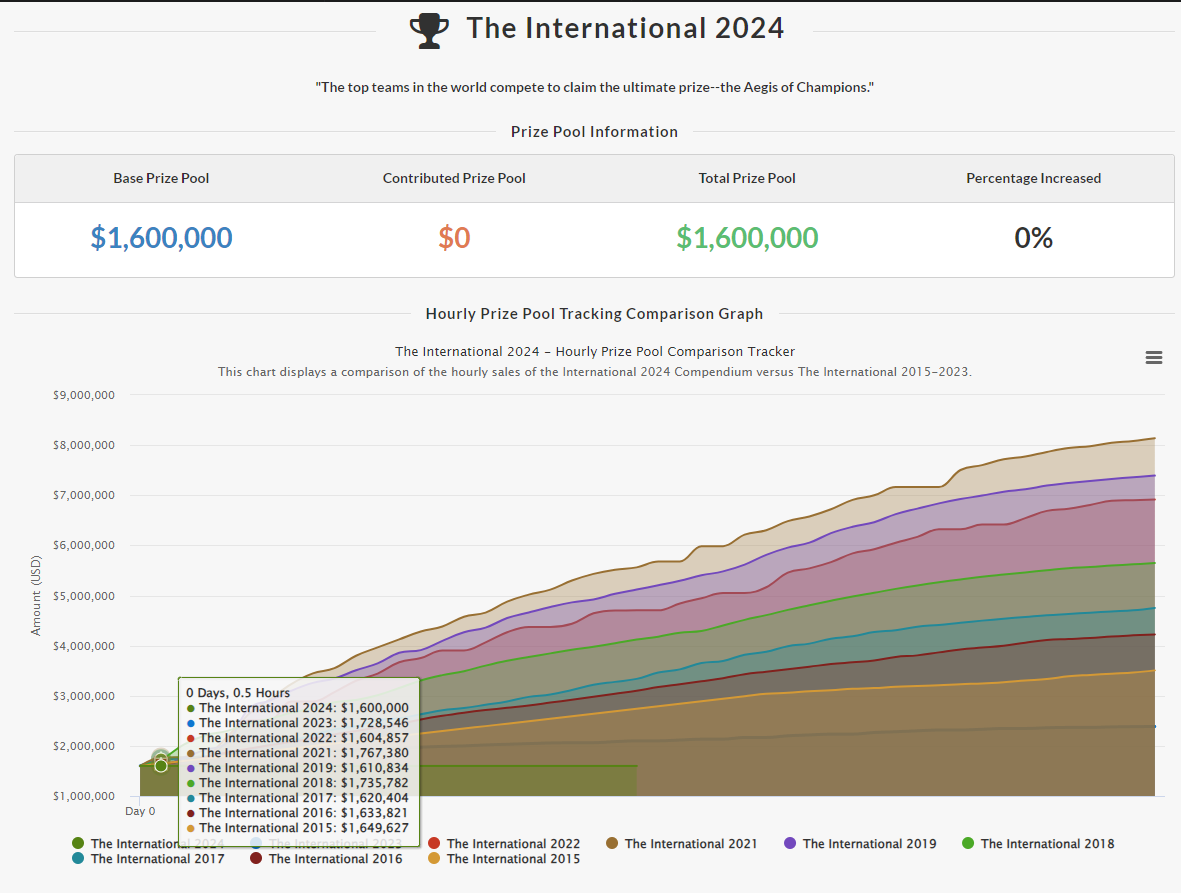Toggle The International 2021 series in legend
Screen dimensions: 1181x893
[682, 843]
